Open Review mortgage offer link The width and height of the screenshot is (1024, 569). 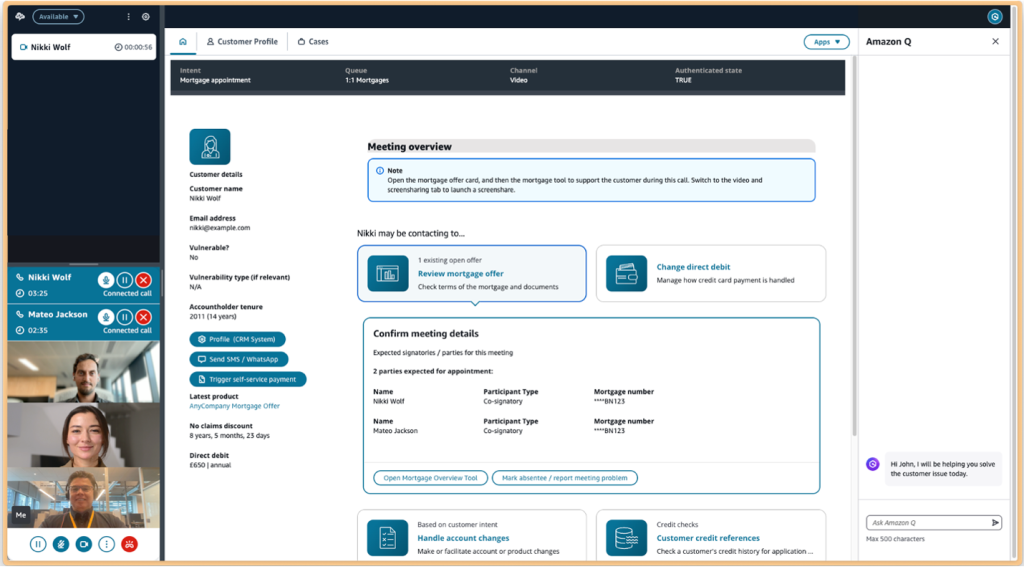coord(460,274)
